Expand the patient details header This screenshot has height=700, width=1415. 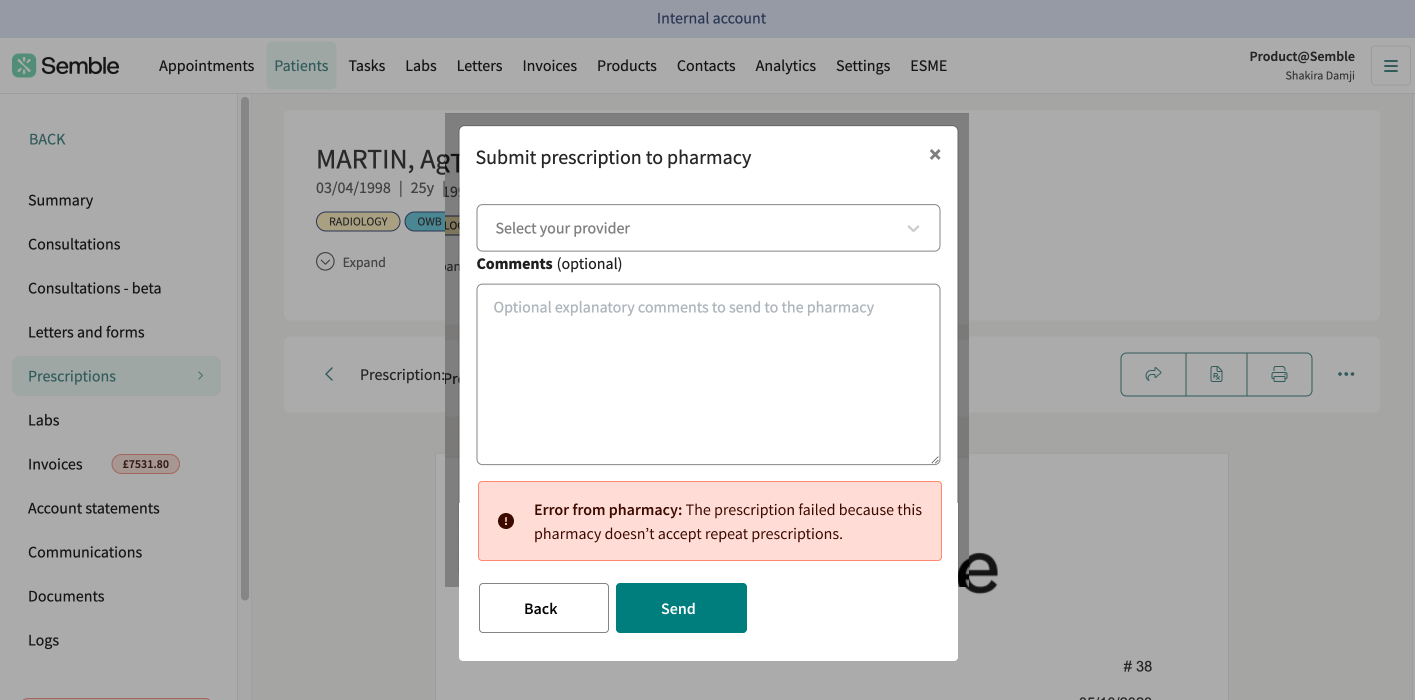pos(351,262)
